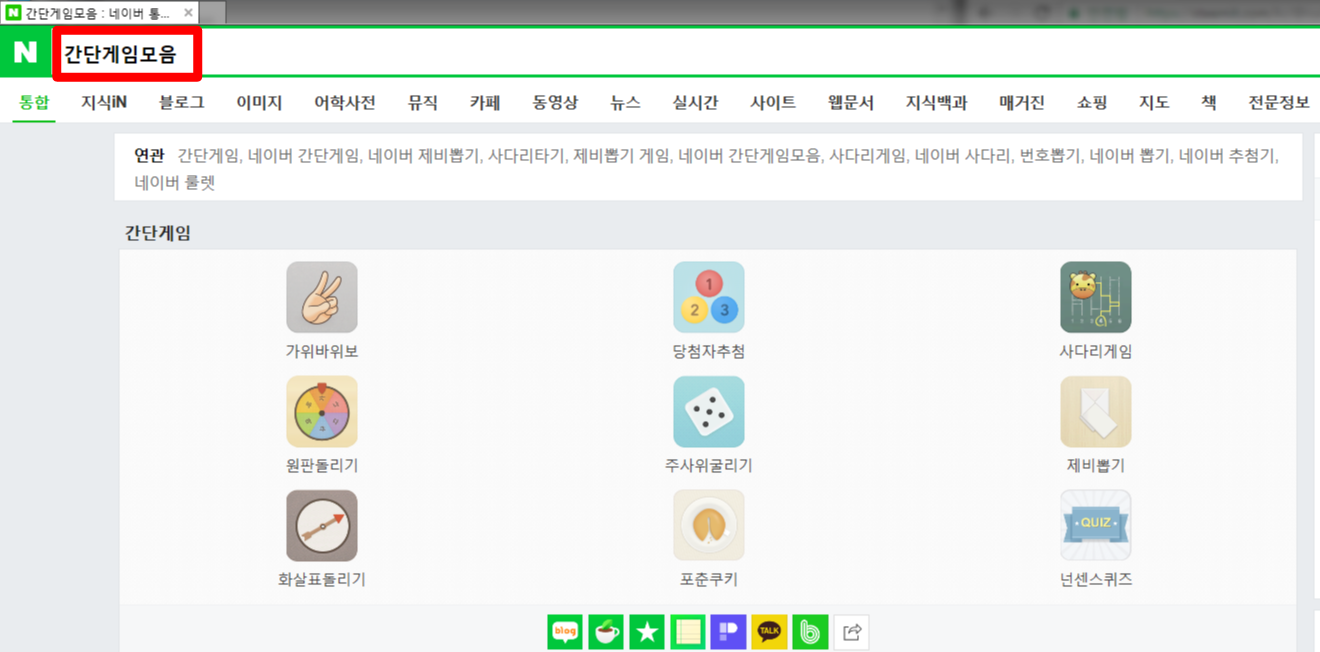1320x652 pixels.
Task: Open the 화살표돌리기 arrow spinner icon
Action: pos(322,525)
